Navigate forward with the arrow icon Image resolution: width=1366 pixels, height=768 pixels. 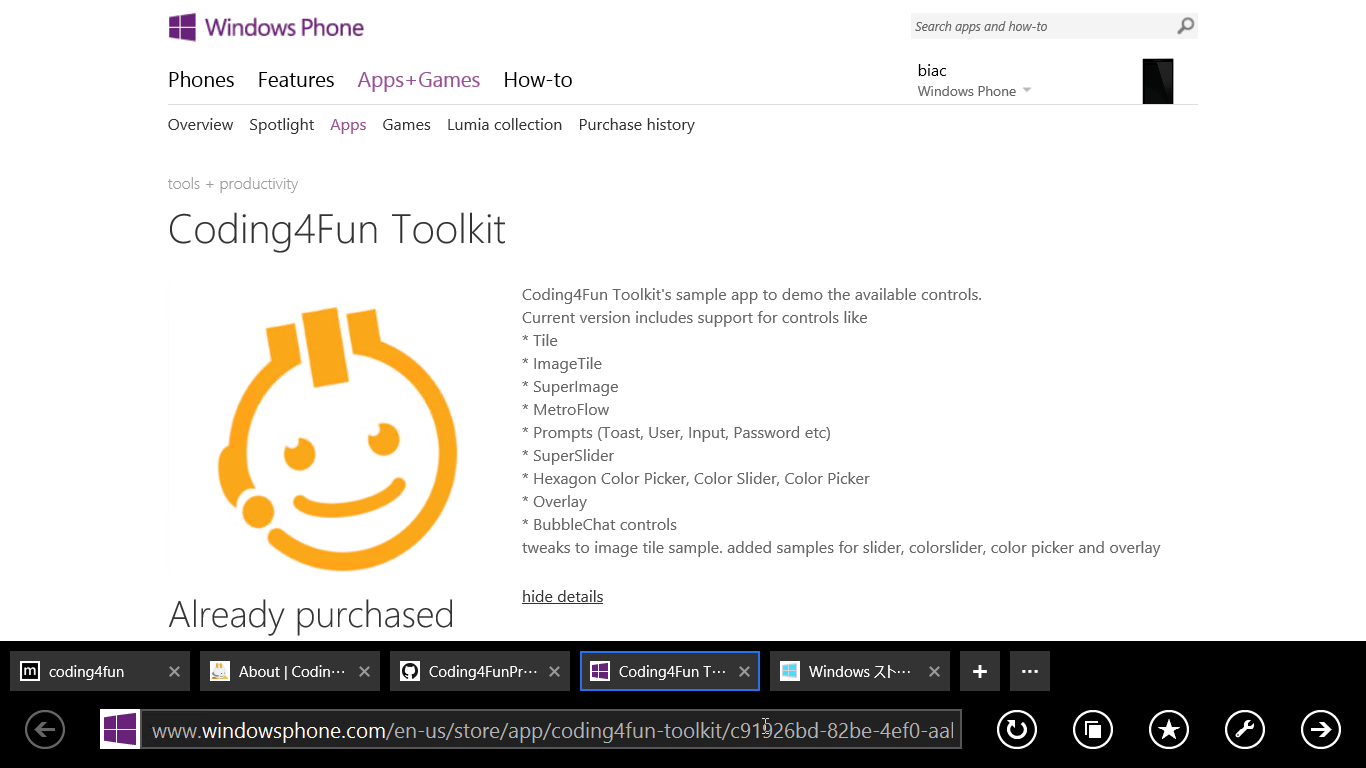[x=1320, y=730]
